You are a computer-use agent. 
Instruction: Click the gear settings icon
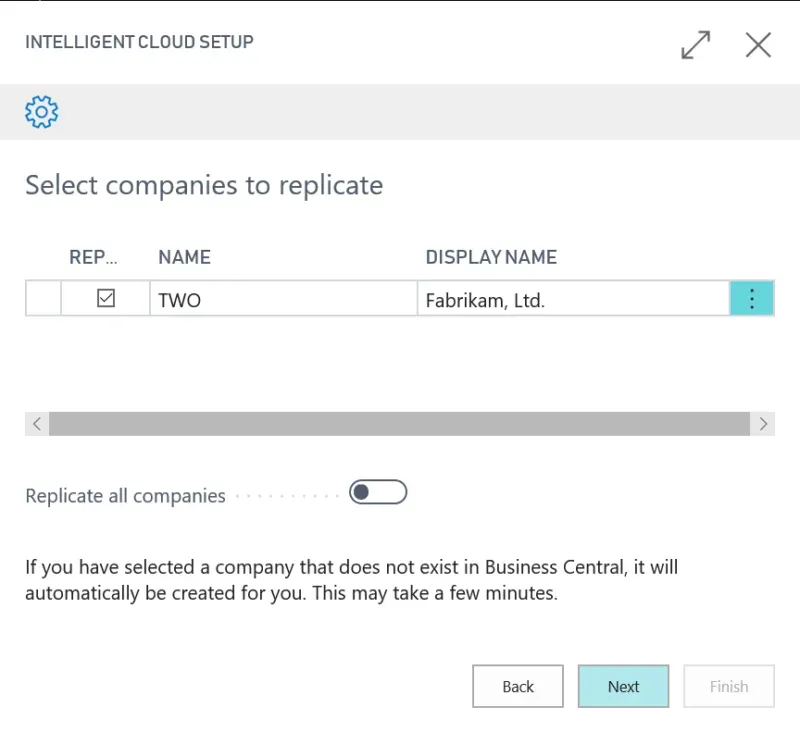[x=42, y=112]
